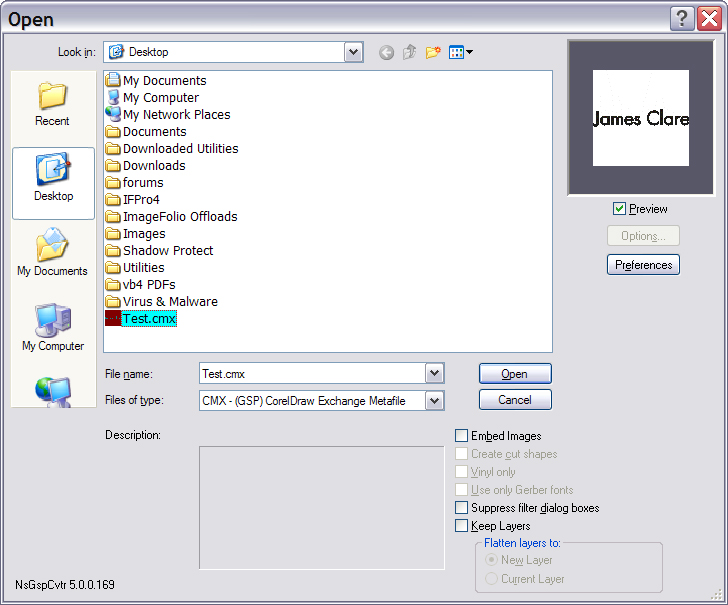This screenshot has height=605, width=728.
Task: Open My Documents in the places bar
Action: (52, 253)
